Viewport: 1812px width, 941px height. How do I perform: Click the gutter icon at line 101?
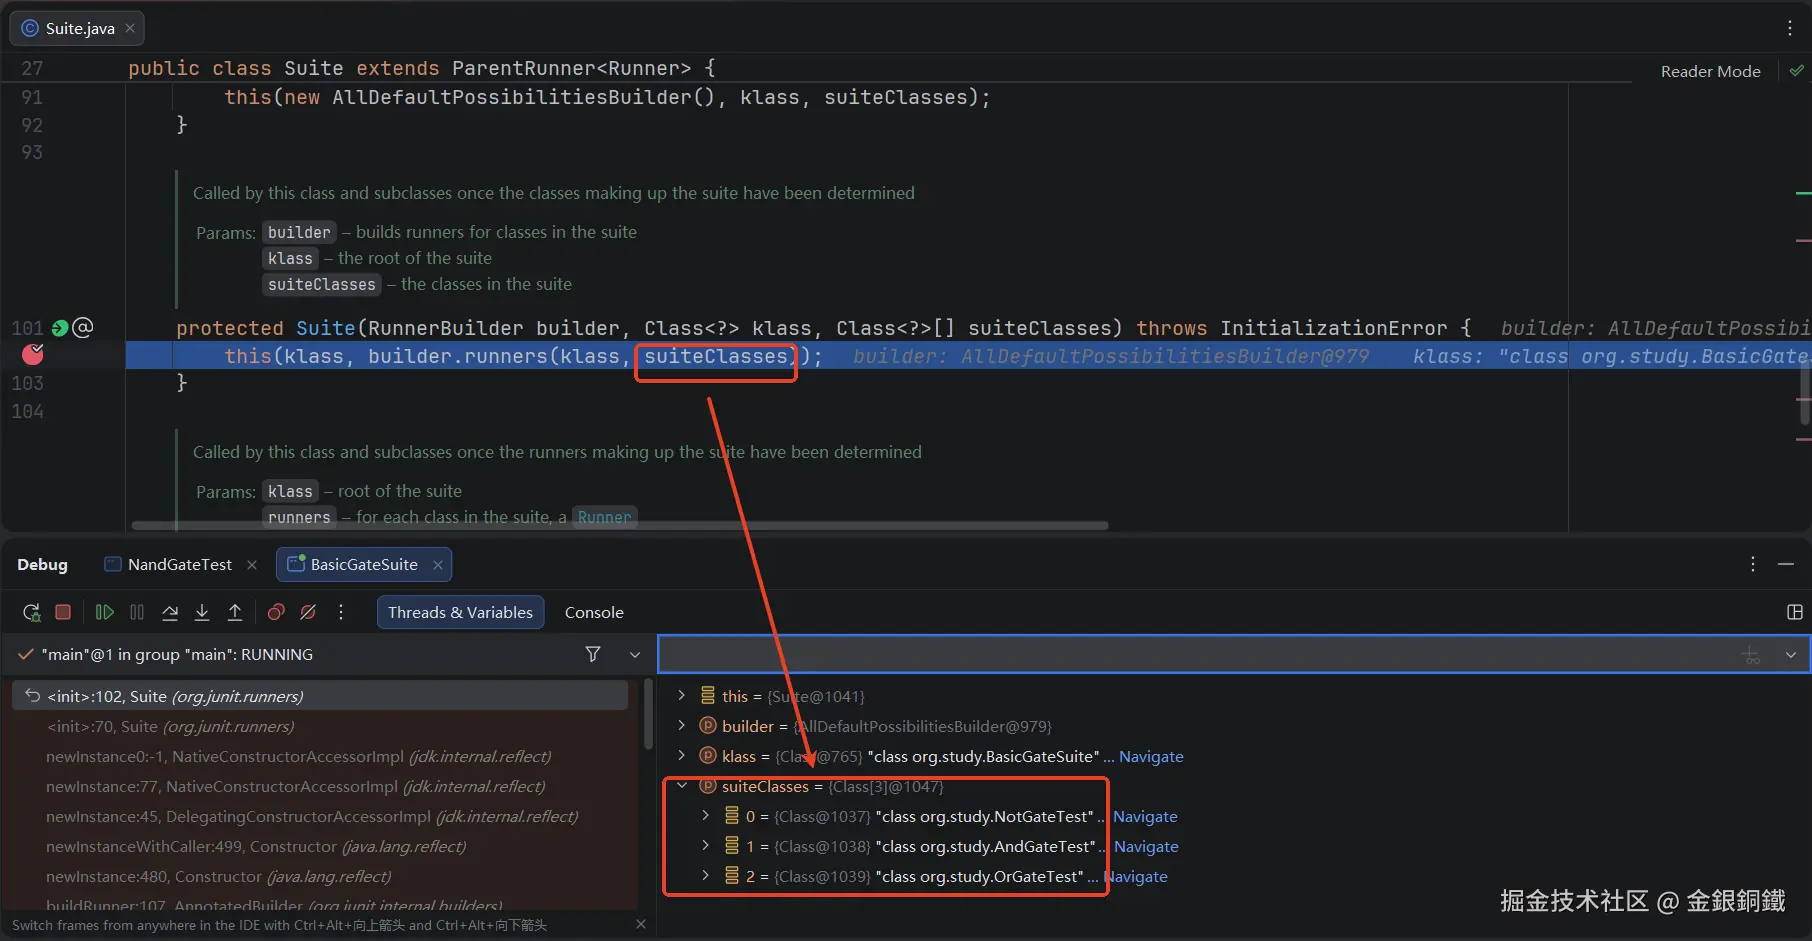tap(60, 328)
